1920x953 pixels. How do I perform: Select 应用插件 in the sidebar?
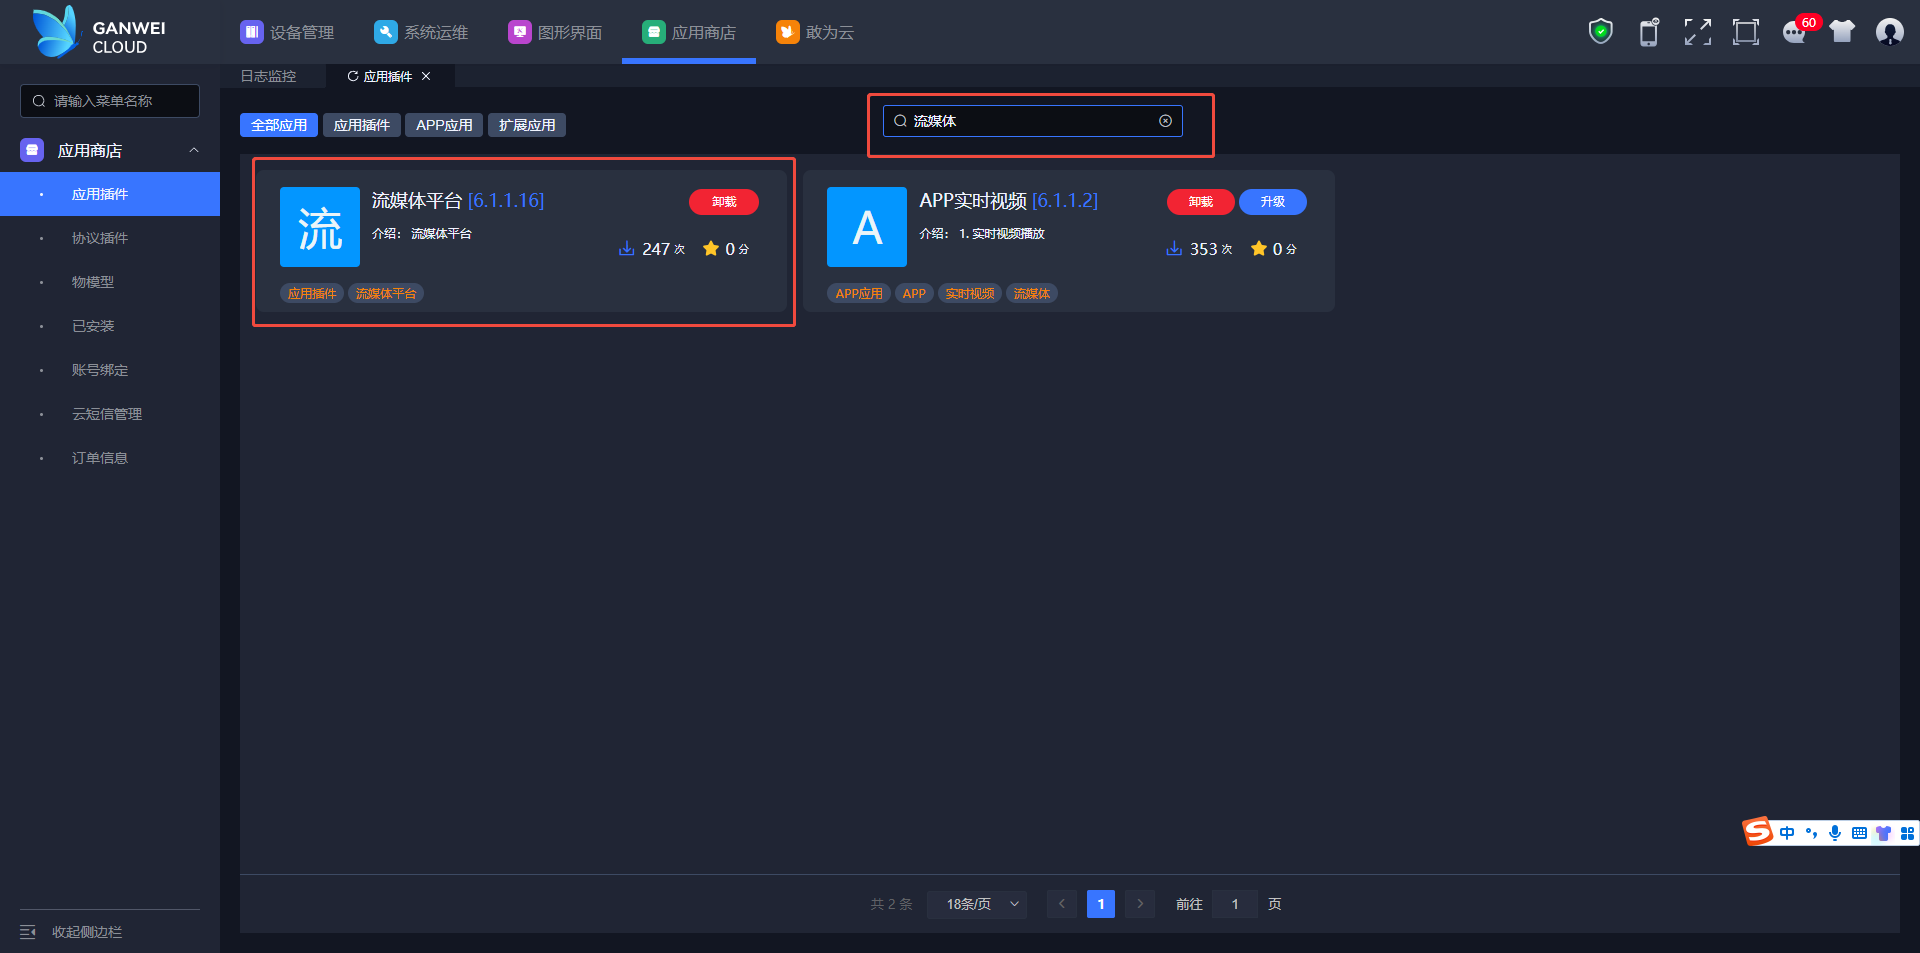110,194
